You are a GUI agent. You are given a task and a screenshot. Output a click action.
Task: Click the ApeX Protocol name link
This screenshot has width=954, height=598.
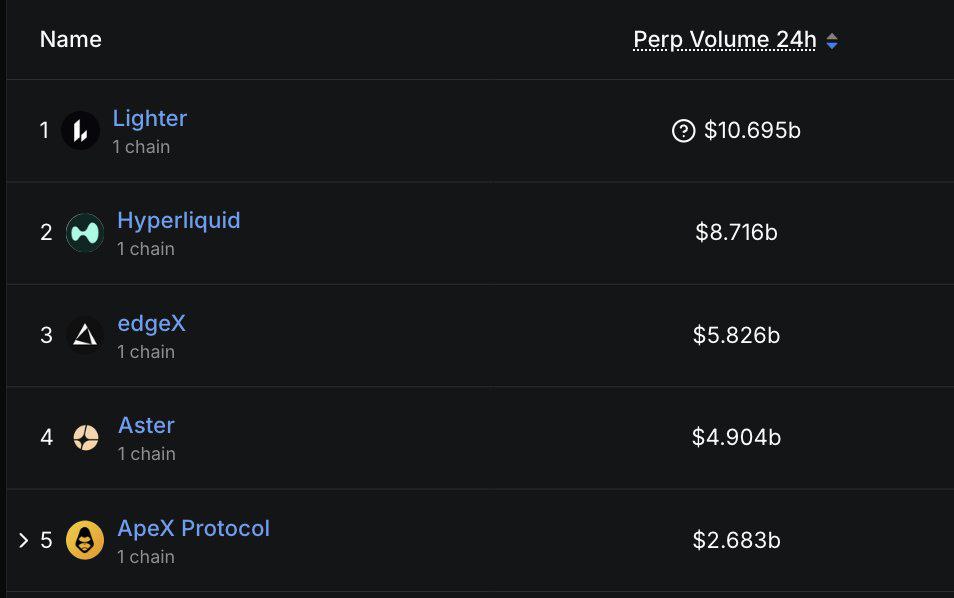(194, 528)
